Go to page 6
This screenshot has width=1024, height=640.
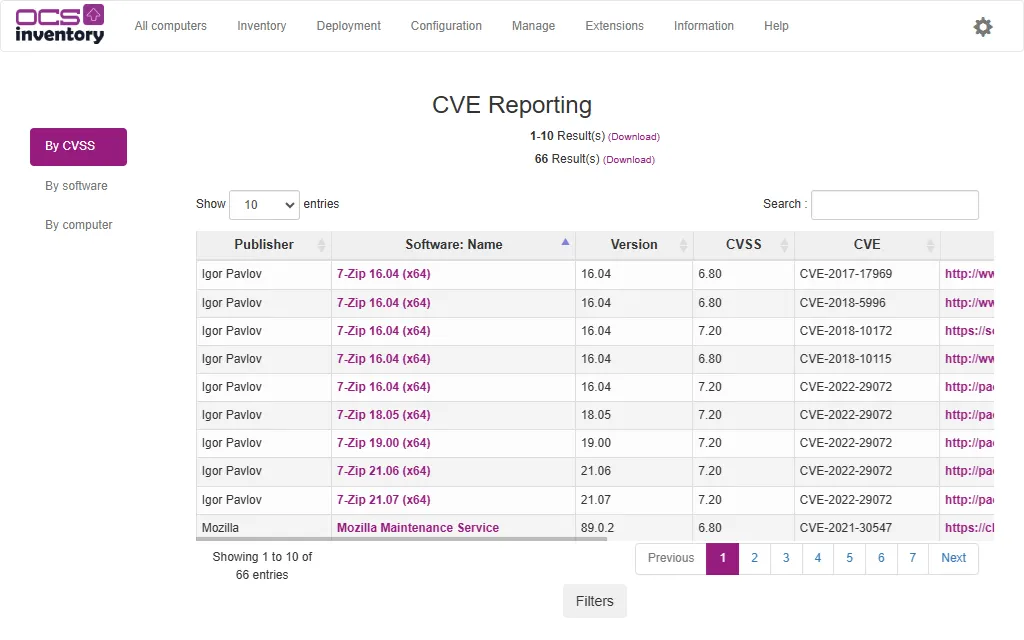tap(881, 558)
